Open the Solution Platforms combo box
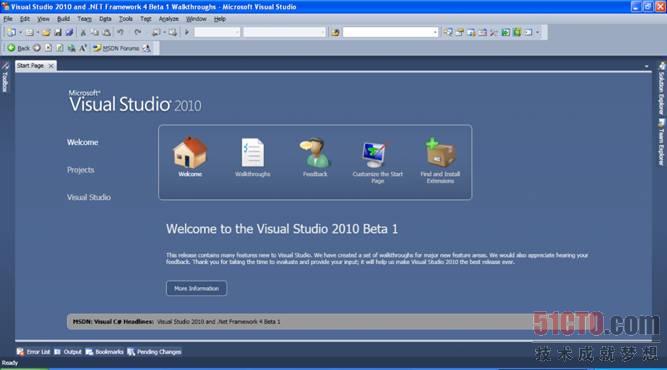This screenshot has height=370, width=667. 285,32
